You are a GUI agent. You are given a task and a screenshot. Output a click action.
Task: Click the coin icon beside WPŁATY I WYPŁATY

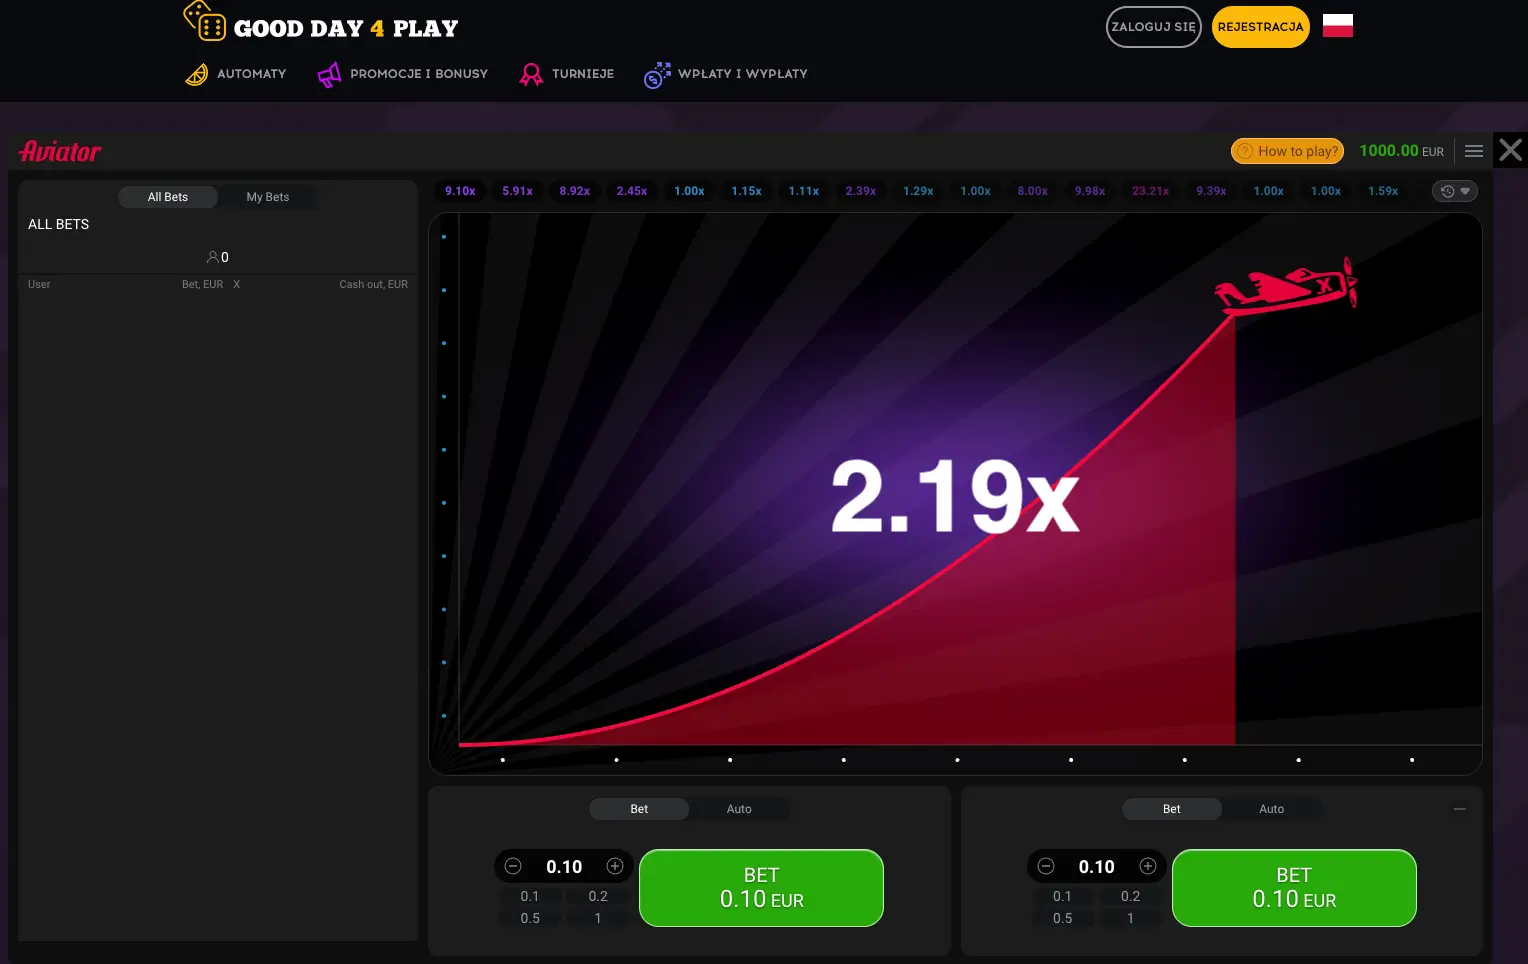[x=657, y=74]
